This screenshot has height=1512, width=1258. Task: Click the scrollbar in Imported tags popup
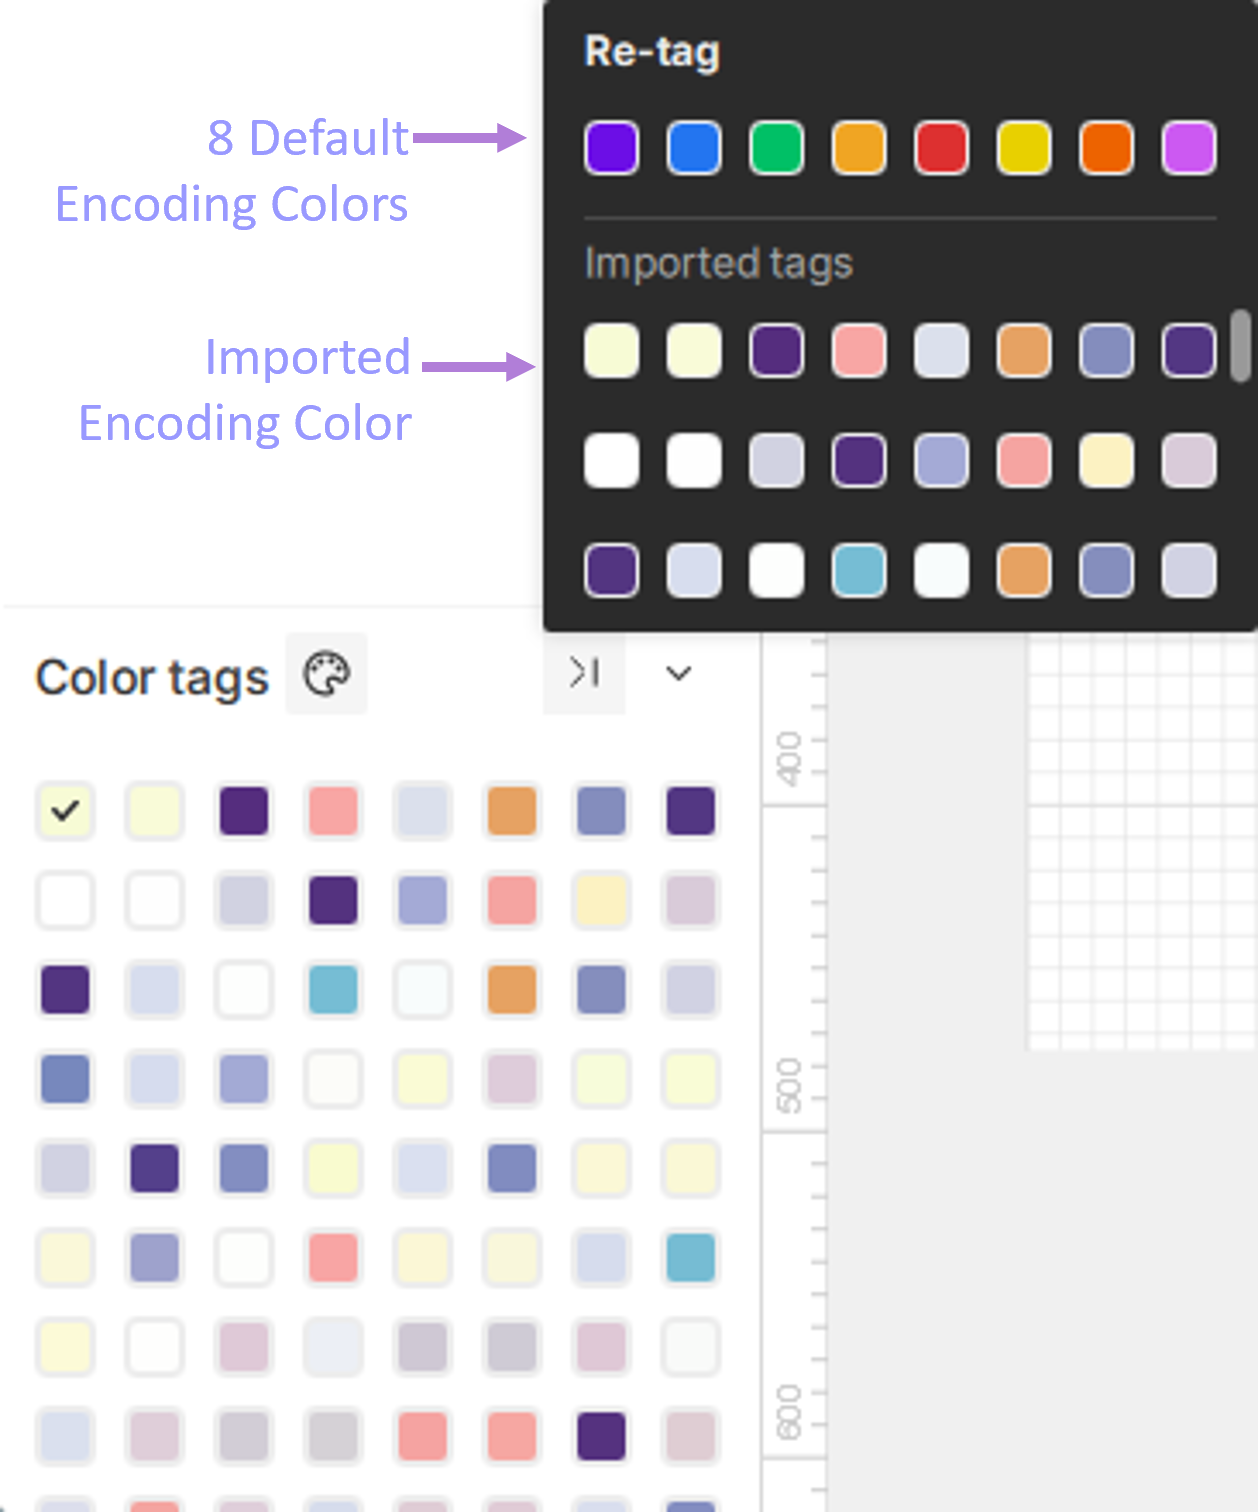click(x=1240, y=346)
